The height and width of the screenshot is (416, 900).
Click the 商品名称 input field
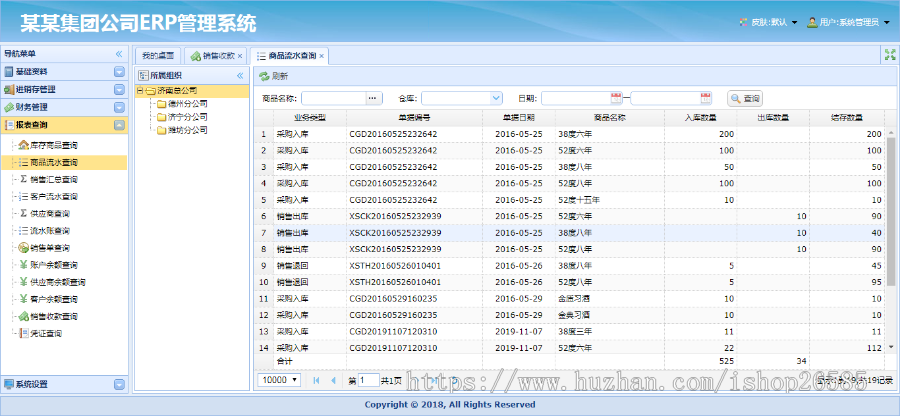(333, 98)
